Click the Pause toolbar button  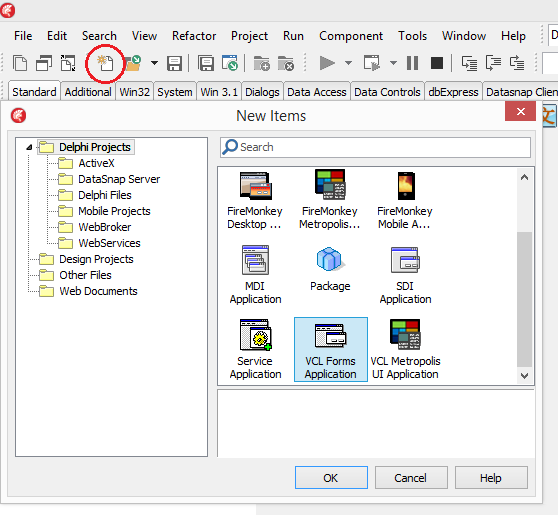(412, 63)
